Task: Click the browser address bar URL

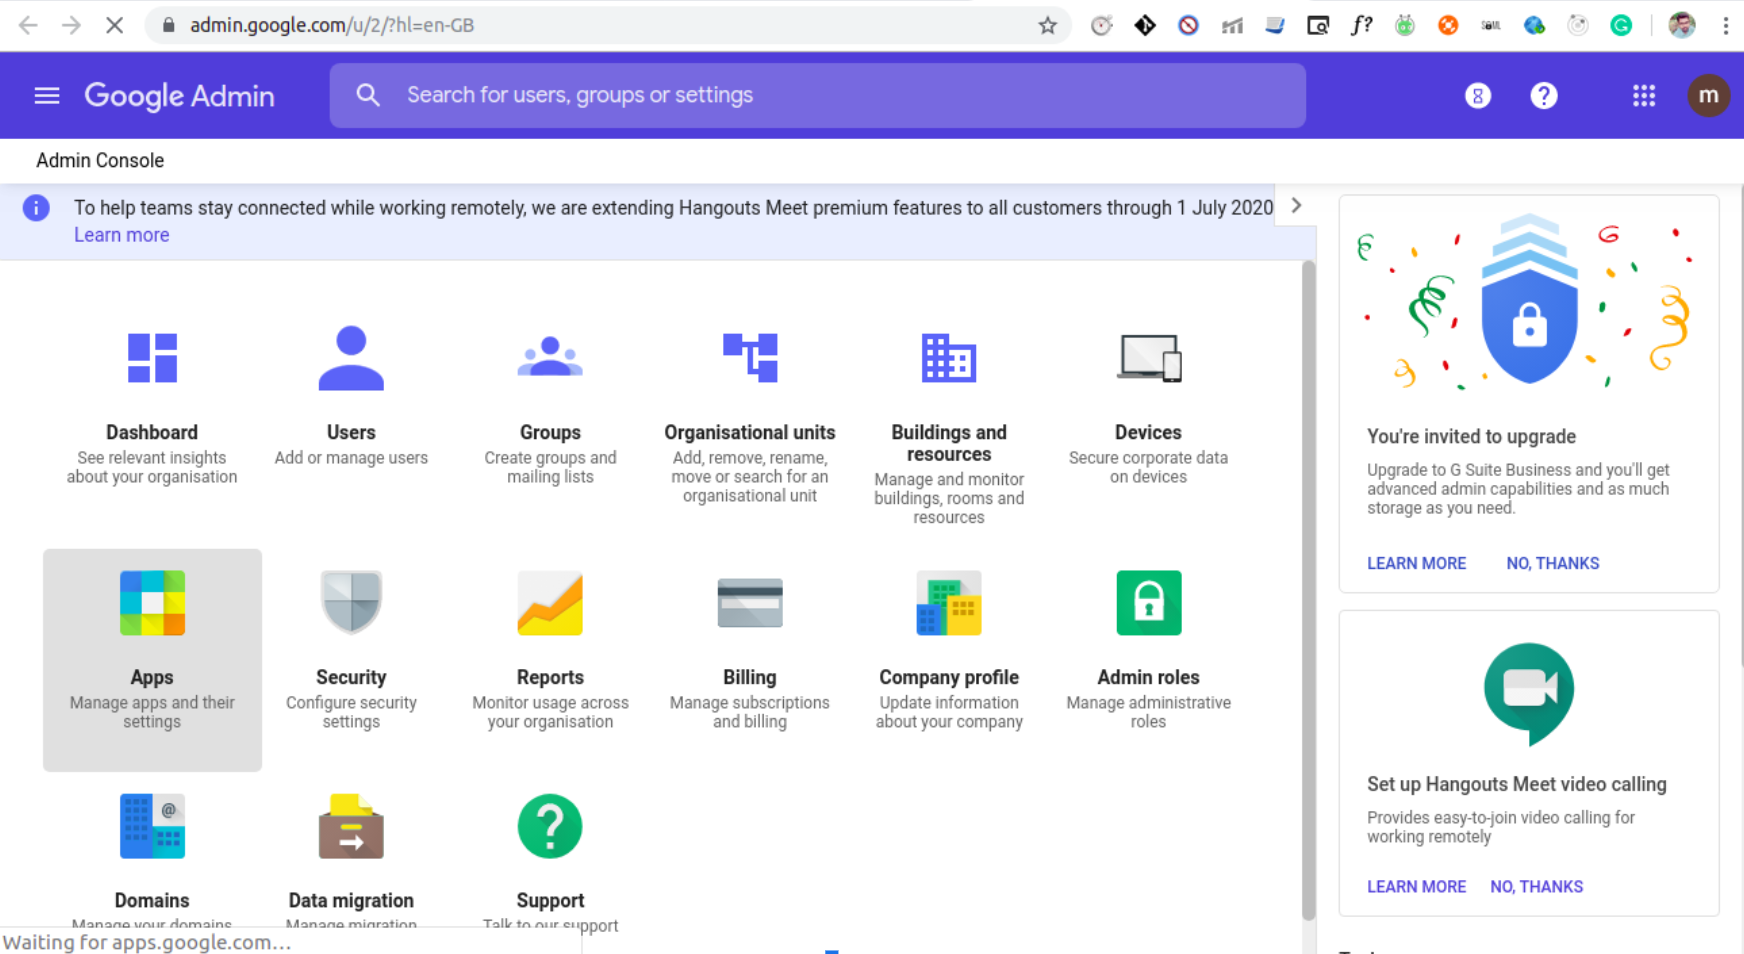Action: [332, 25]
